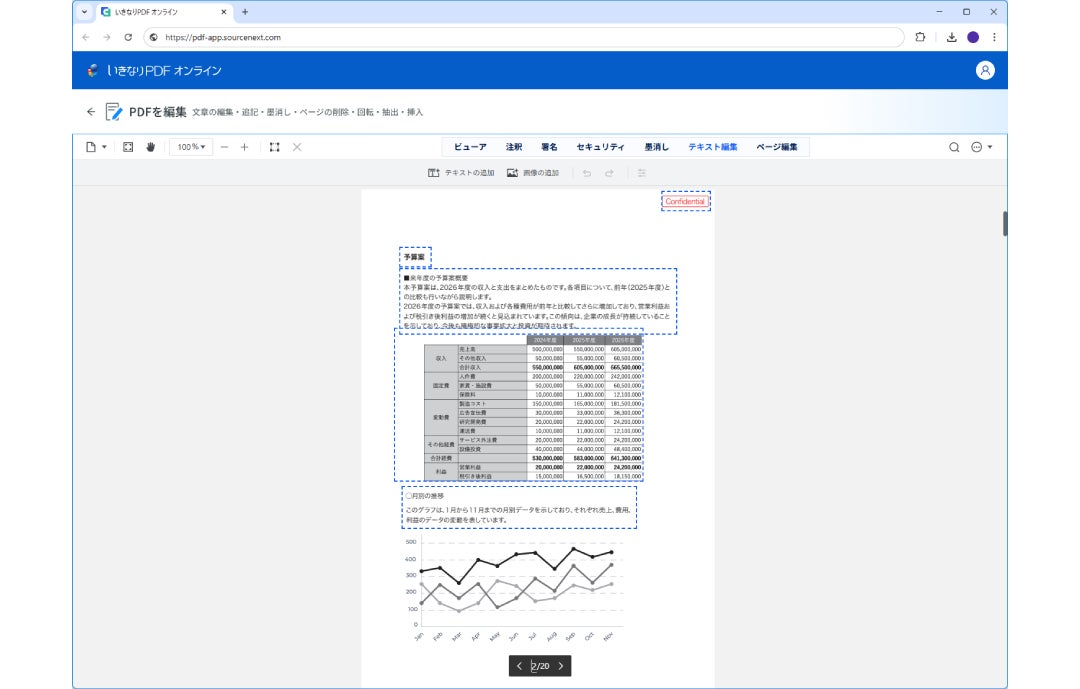The width and height of the screenshot is (1080, 689).
Task: Open the text properties sliders icon
Action: point(642,173)
